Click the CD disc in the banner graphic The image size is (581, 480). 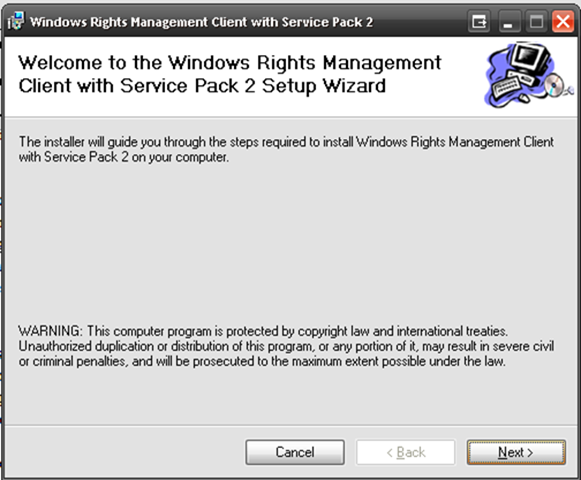(x=554, y=86)
